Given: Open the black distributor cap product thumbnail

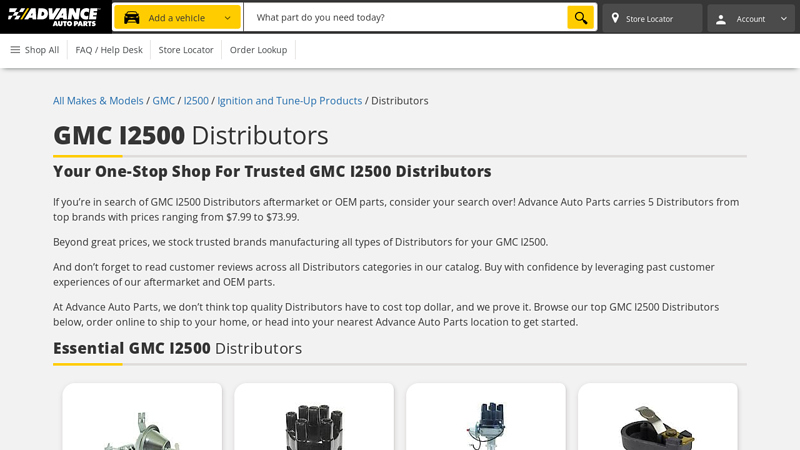Looking at the screenshot, I should coord(314,428).
